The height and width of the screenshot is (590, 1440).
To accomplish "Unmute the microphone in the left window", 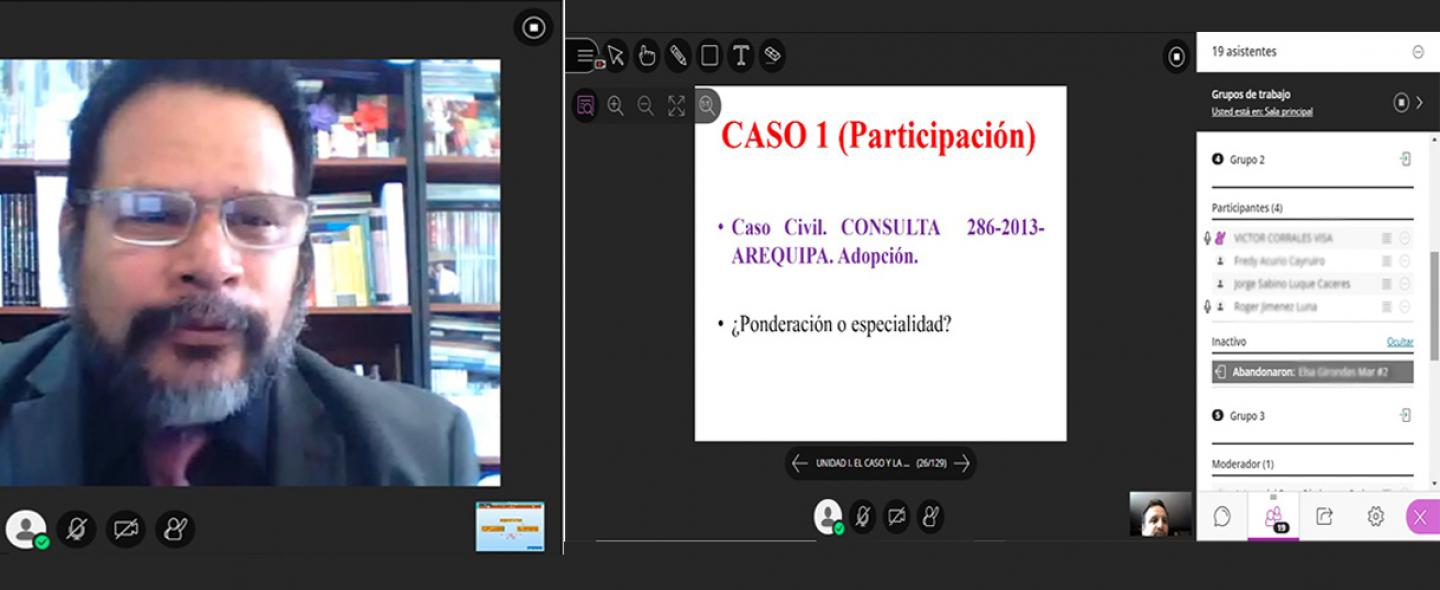I will 76,529.
